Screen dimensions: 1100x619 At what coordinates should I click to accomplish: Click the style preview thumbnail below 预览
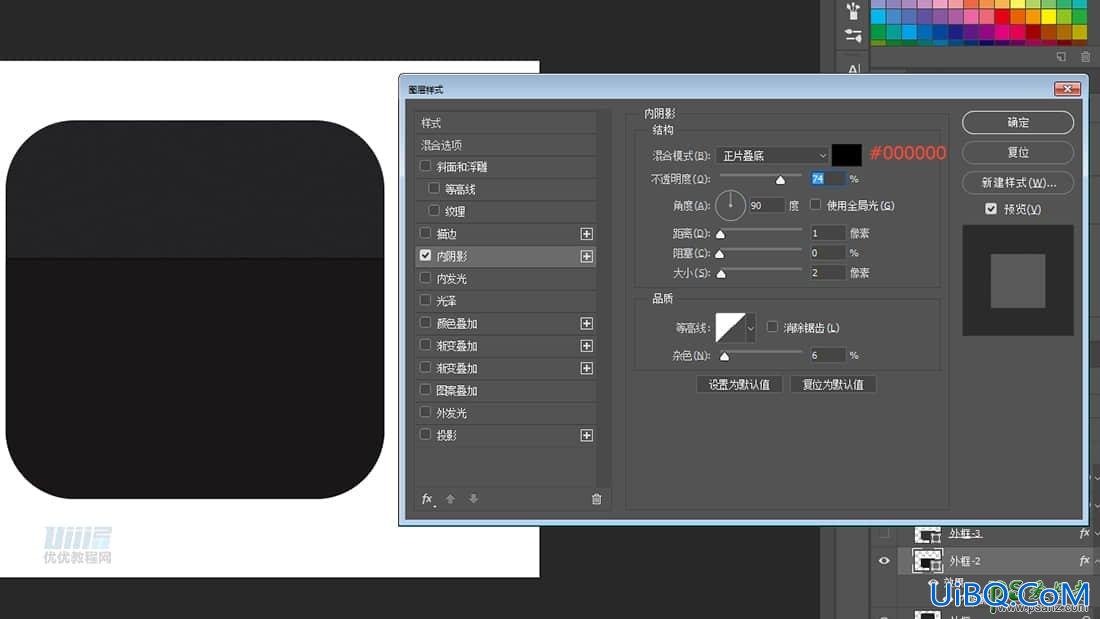pos(1017,280)
